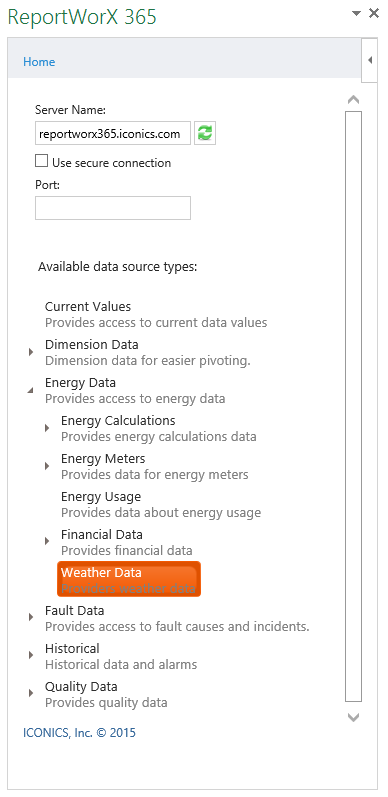Expand the Fault Data node

click(31, 617)
